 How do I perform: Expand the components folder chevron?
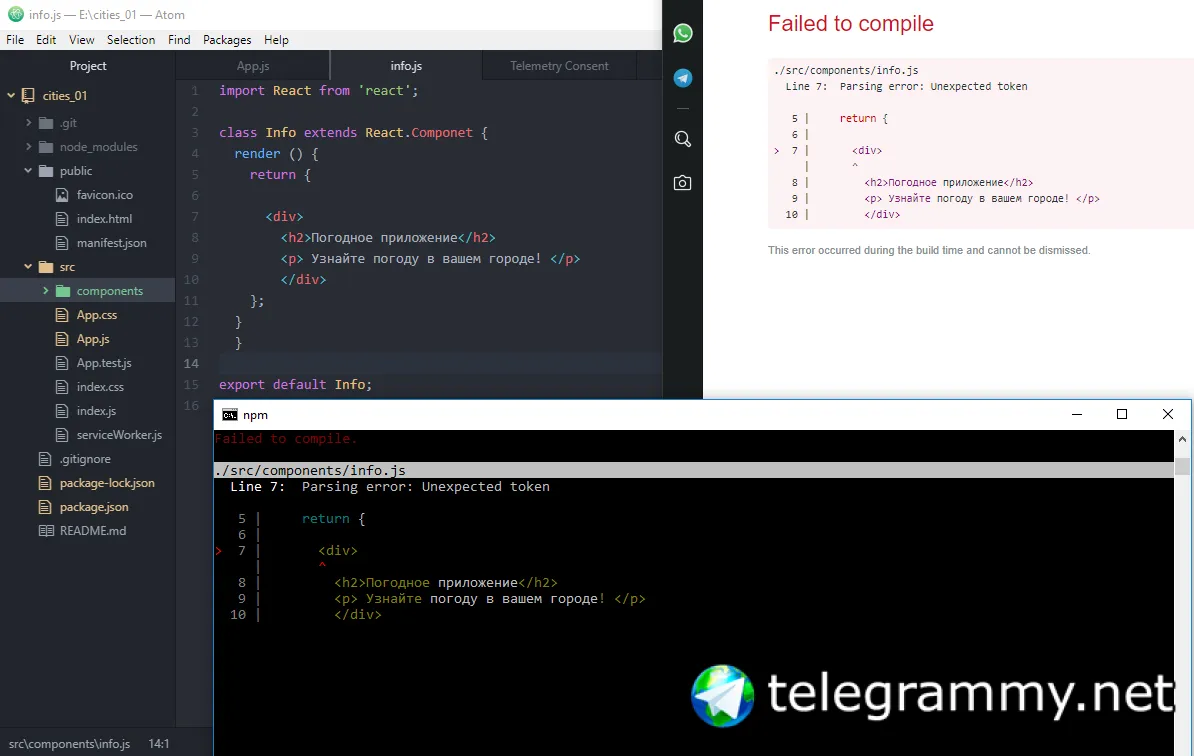(x=45, y=291)
